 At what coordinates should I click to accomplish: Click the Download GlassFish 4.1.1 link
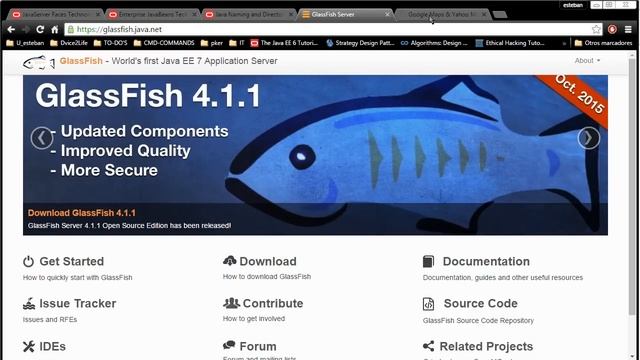tap(82, 213)
